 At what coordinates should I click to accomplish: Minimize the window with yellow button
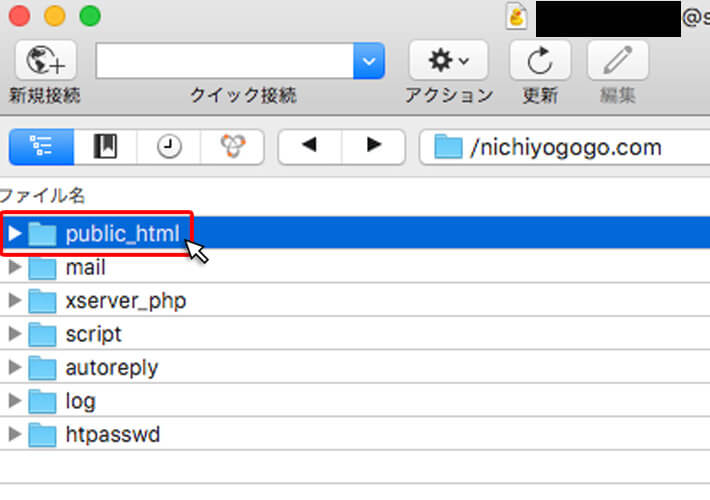[55, 16]
